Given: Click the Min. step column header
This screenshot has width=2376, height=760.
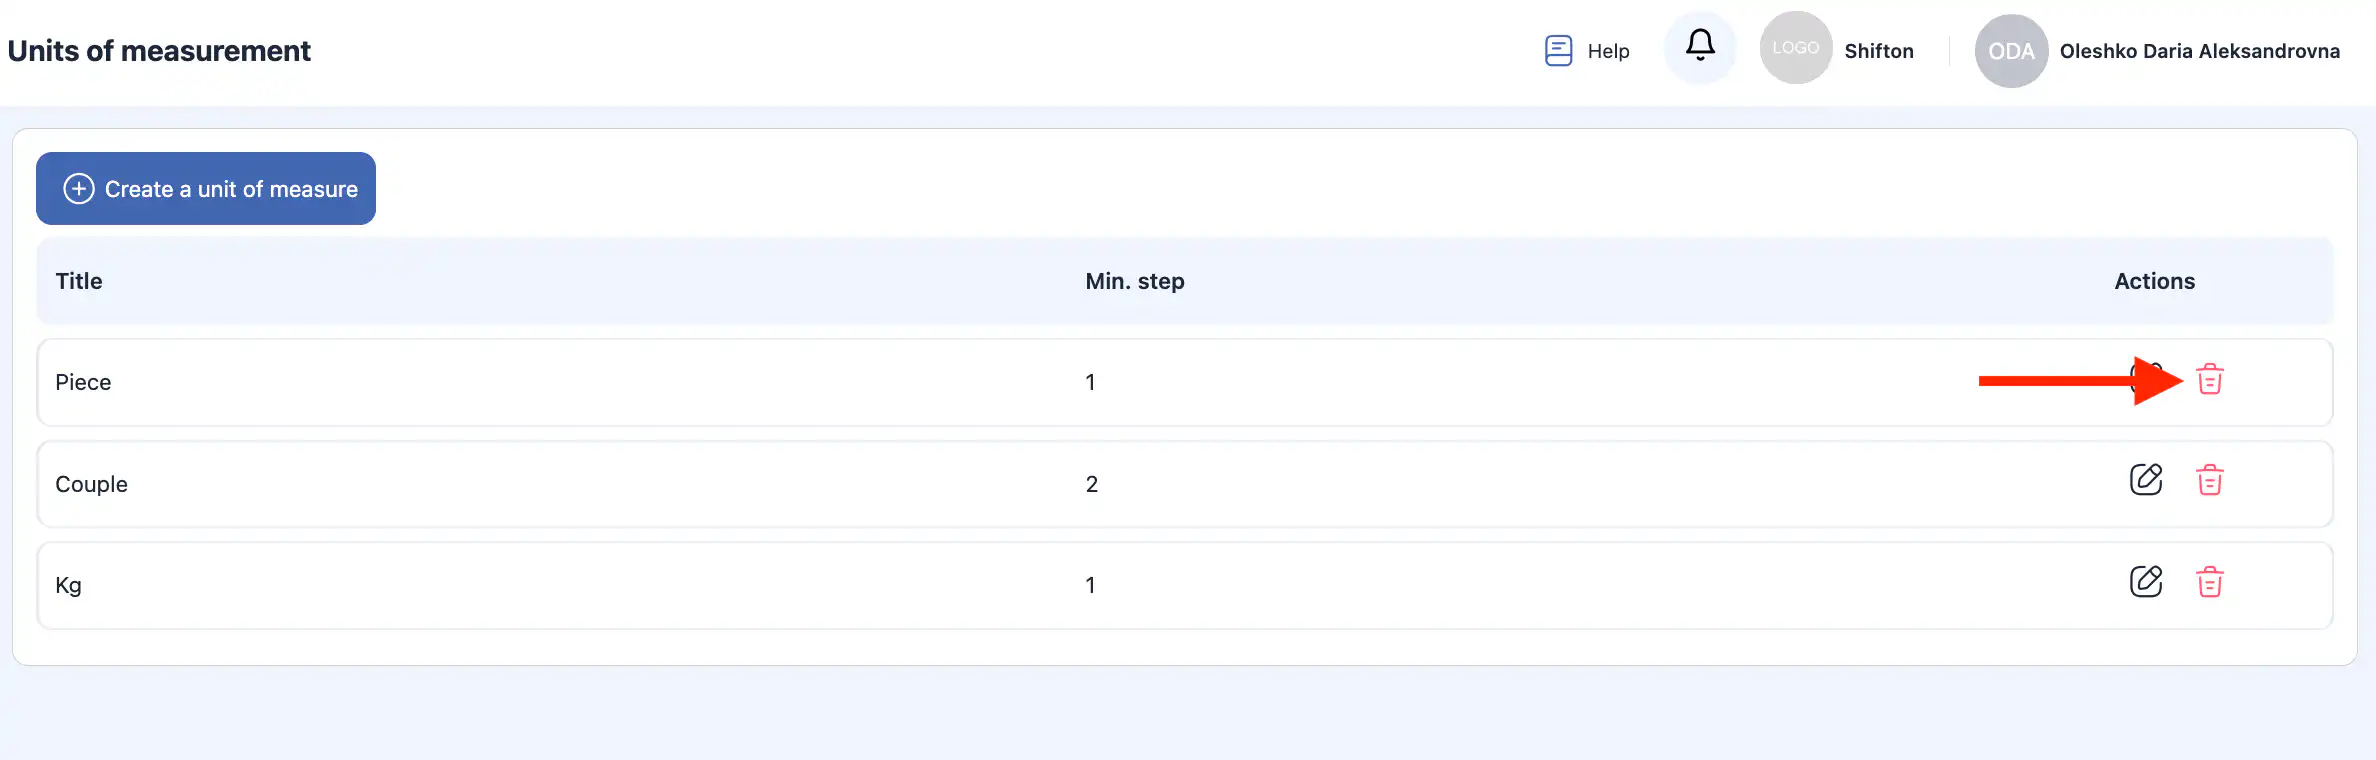Looking at the screenshot, I should click(1134, 281).
